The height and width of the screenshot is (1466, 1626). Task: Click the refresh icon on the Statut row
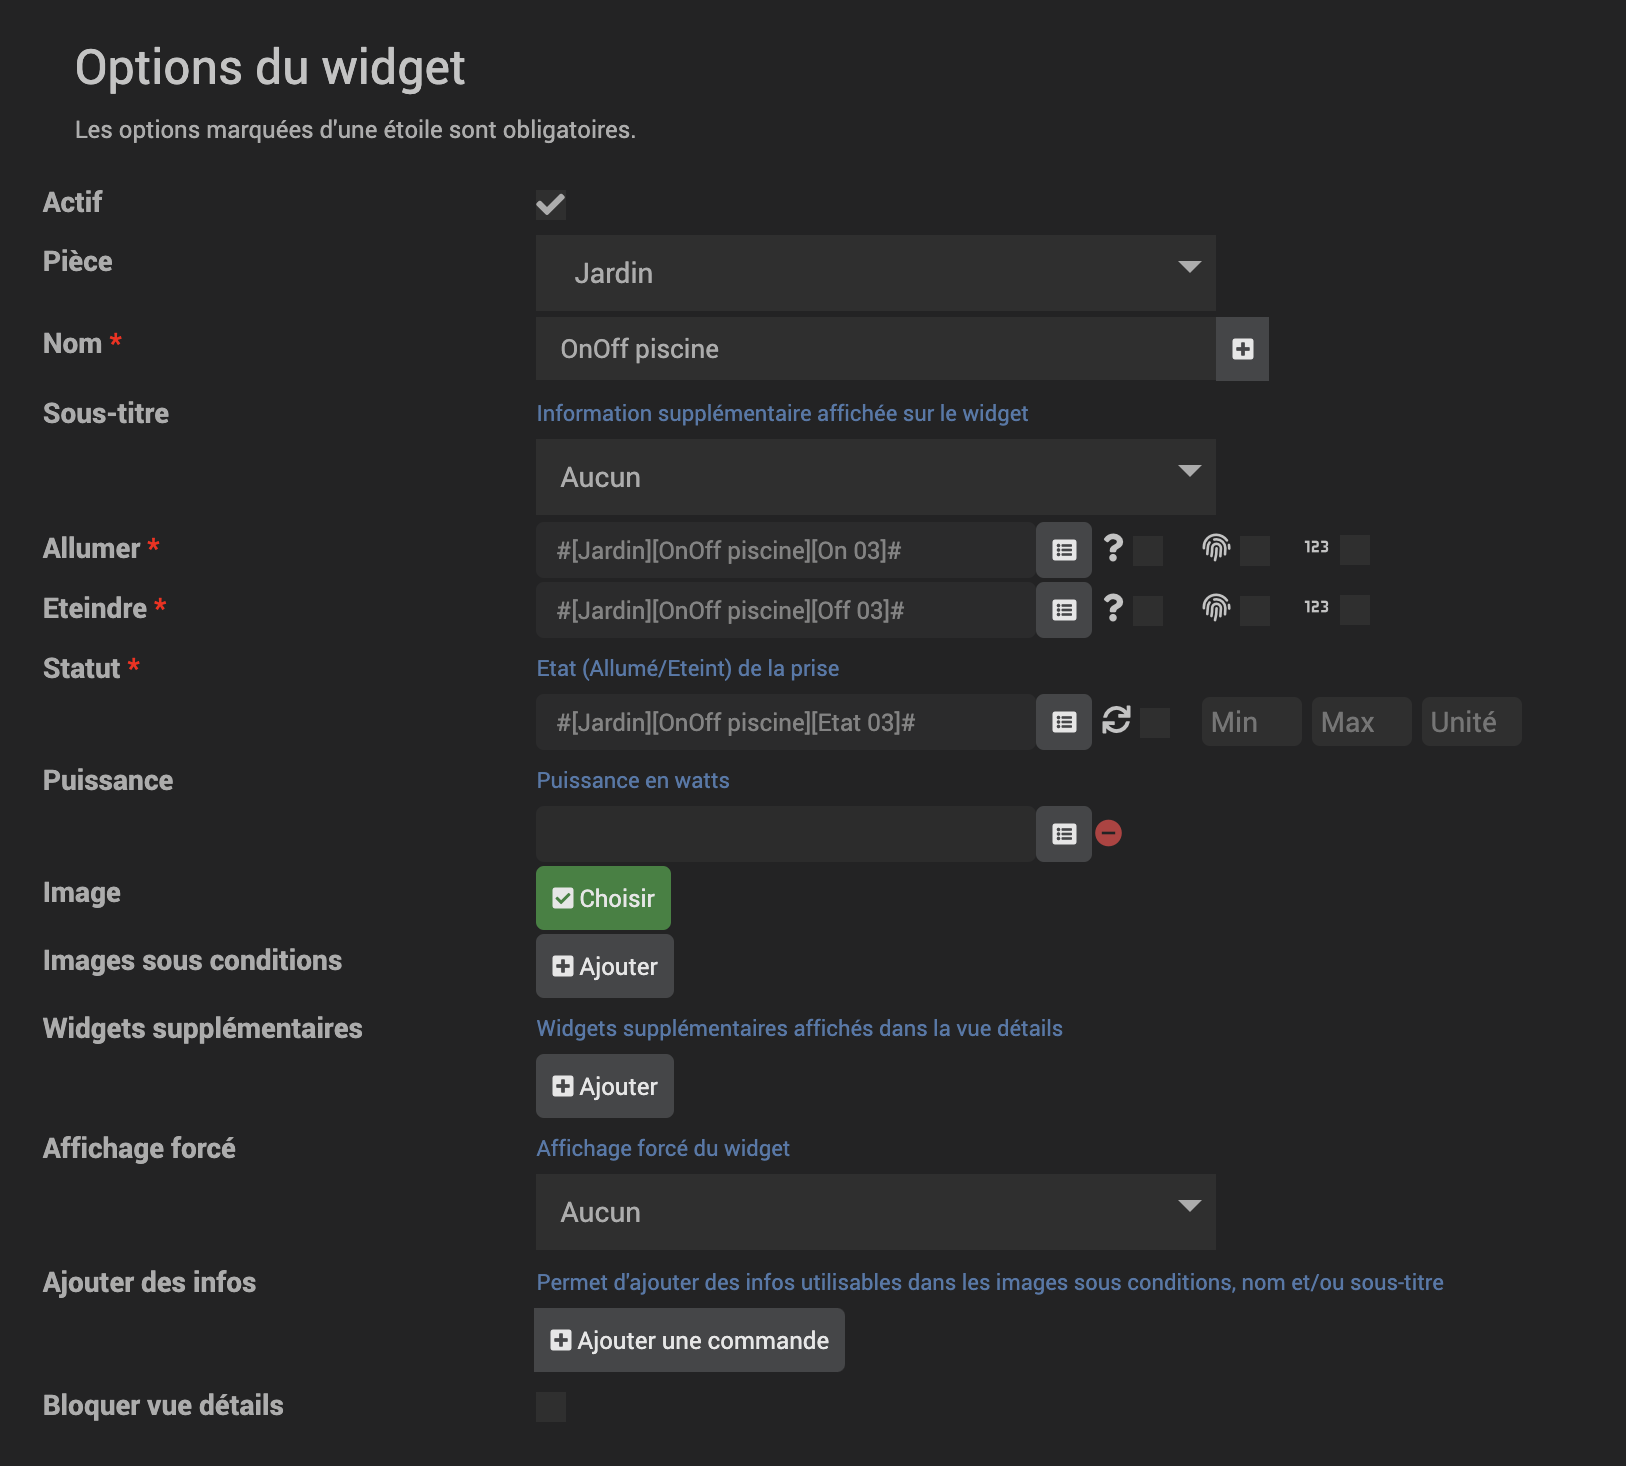coord(1116,721)
